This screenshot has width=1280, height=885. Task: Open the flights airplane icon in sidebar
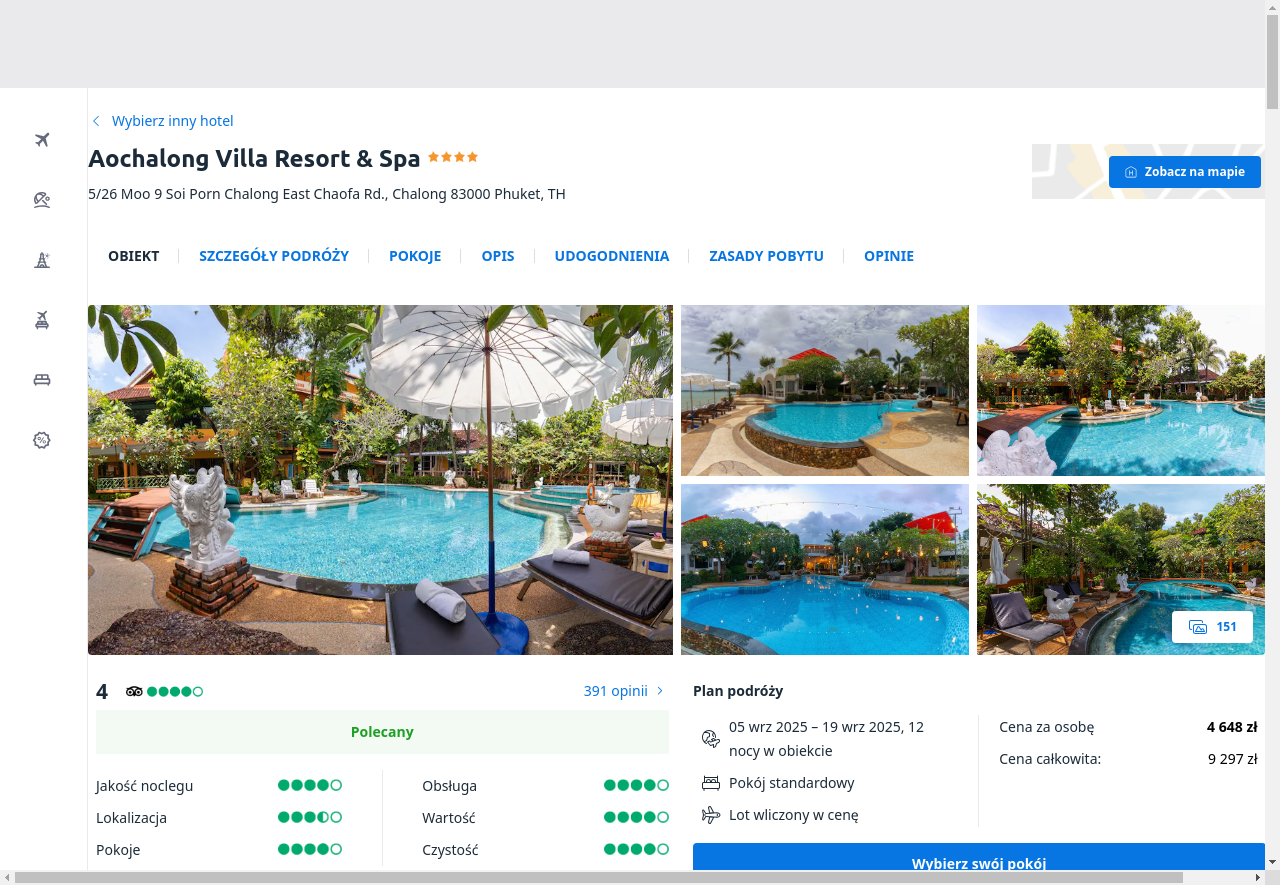42,140
